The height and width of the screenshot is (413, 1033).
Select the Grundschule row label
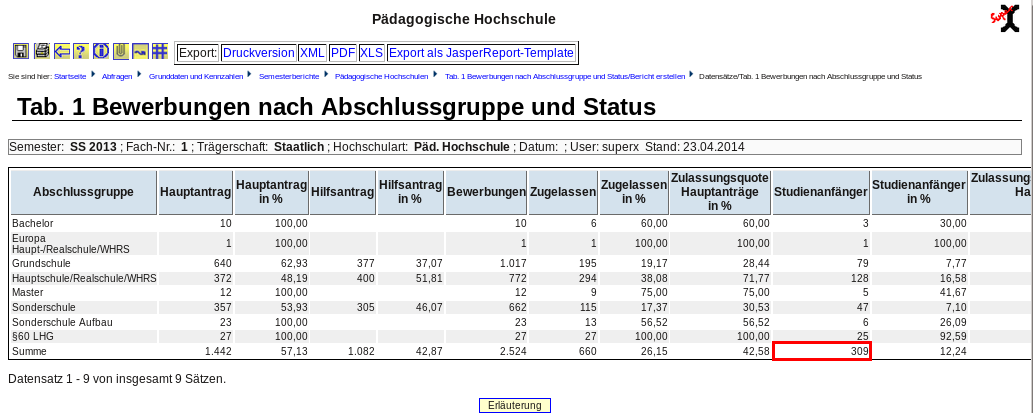tap(41, 263)
